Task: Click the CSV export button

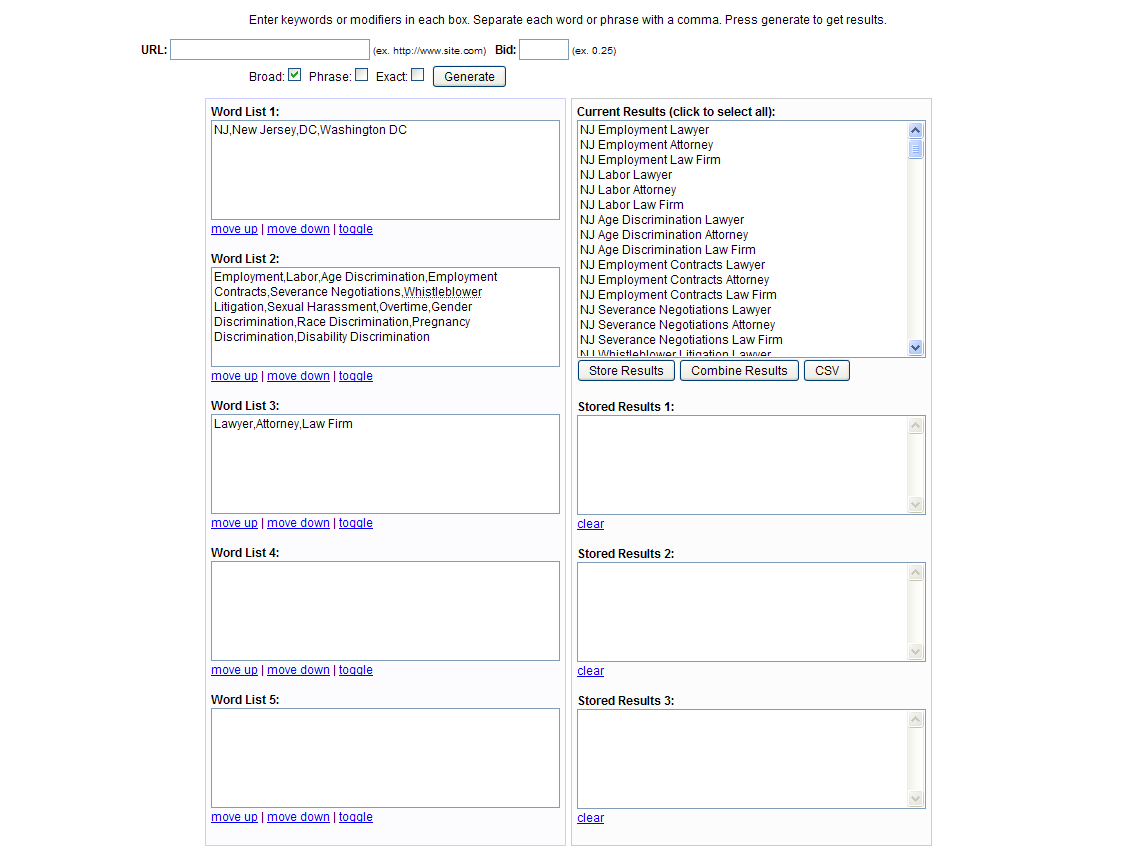Action: 827,371
